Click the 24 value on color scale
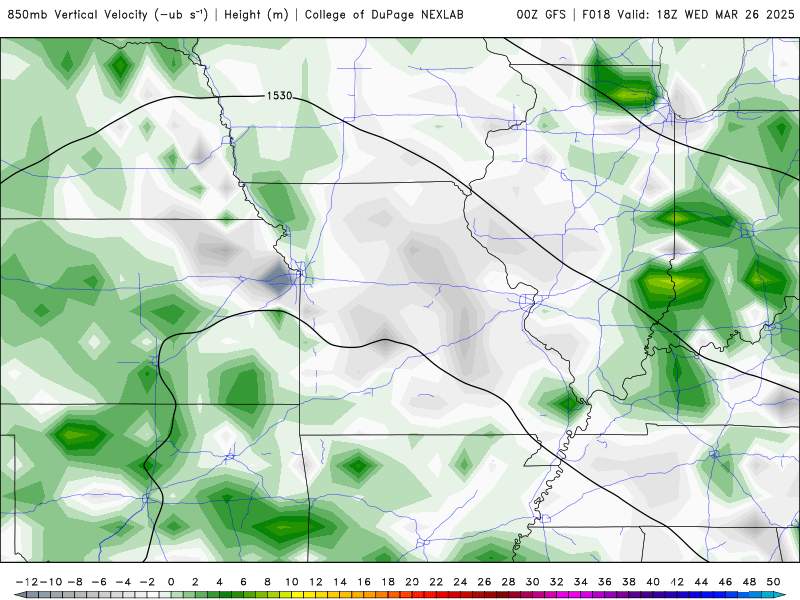Screen dimensions: 800x600 [460, 582]
